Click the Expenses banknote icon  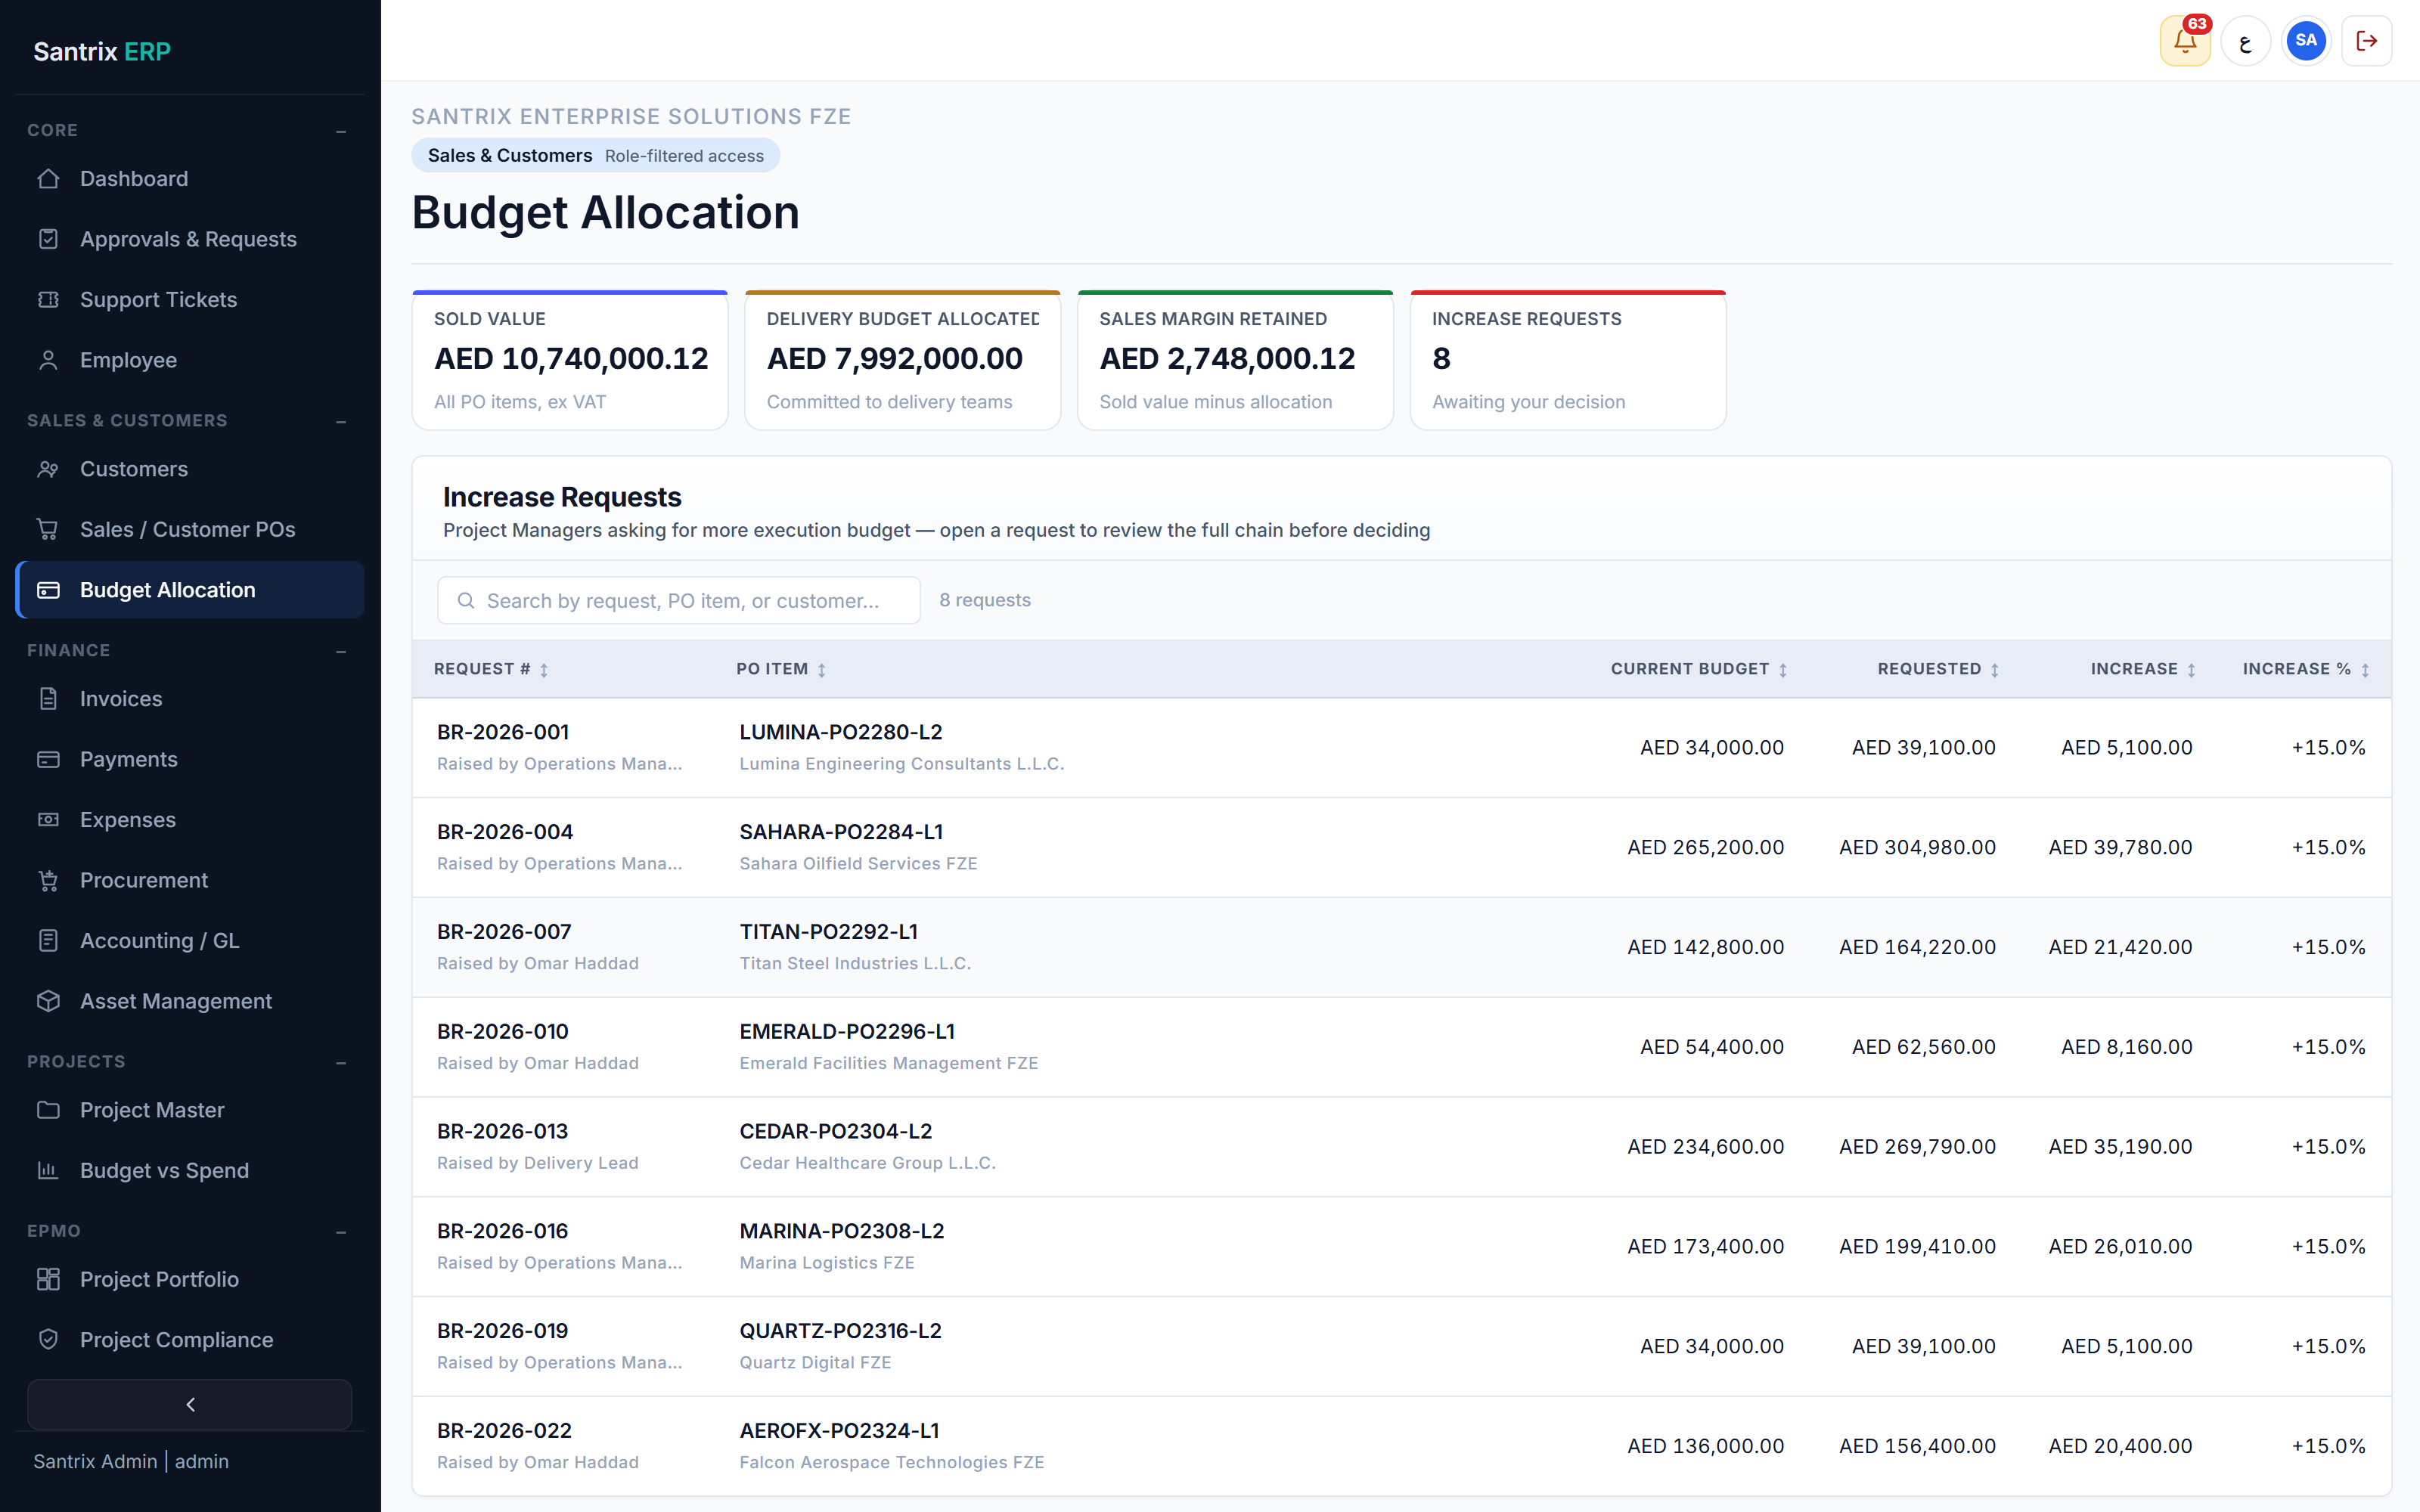[48, 820]
